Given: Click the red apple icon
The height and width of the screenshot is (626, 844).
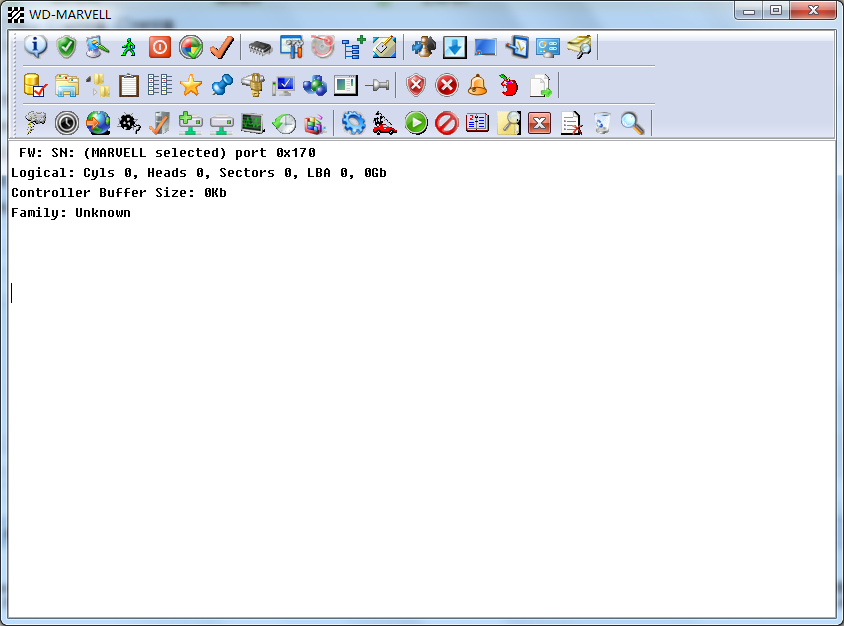Looking at the screenshot, I should 509,86.
